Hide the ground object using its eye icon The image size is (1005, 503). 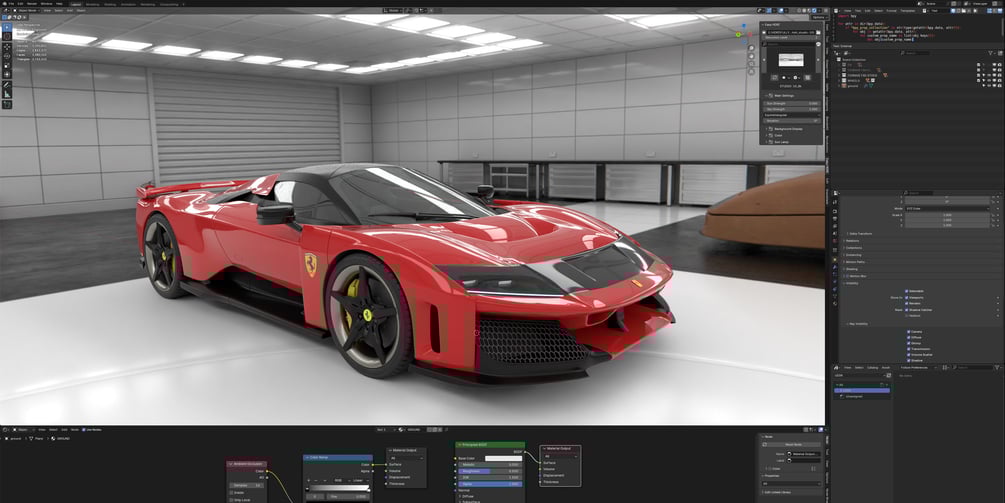988,85
